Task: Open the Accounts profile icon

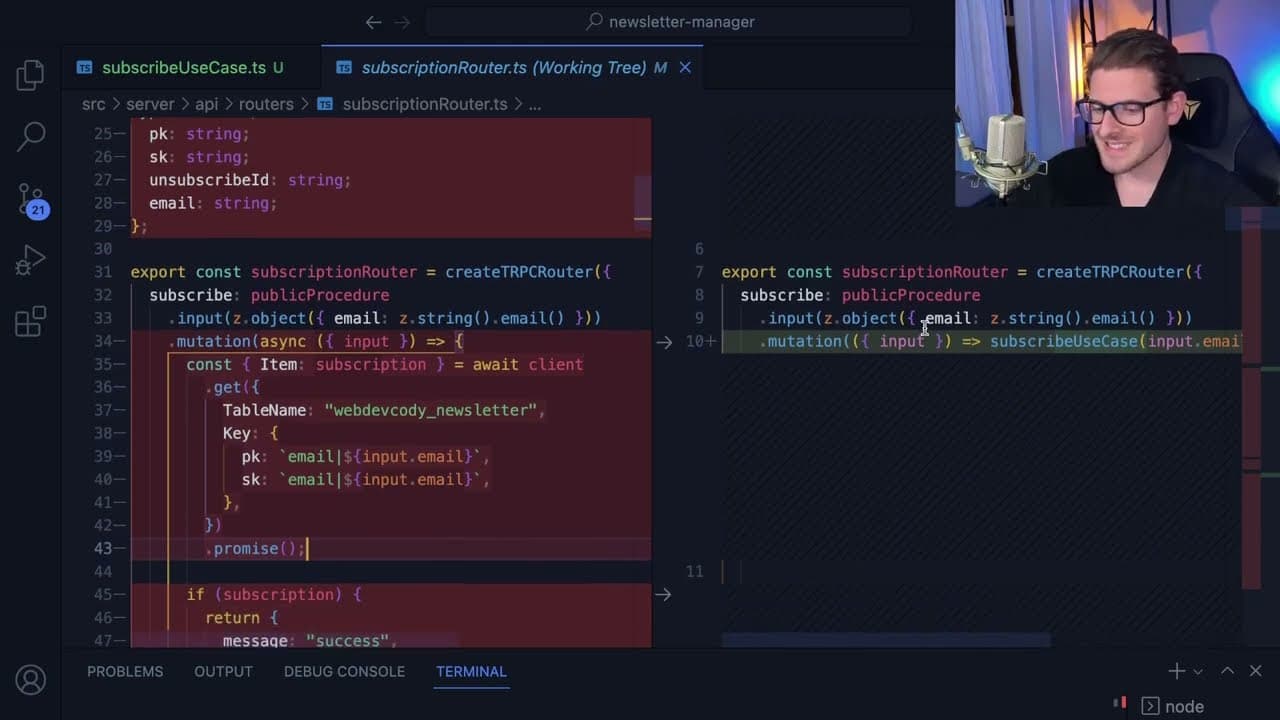Action: point(30,680)
